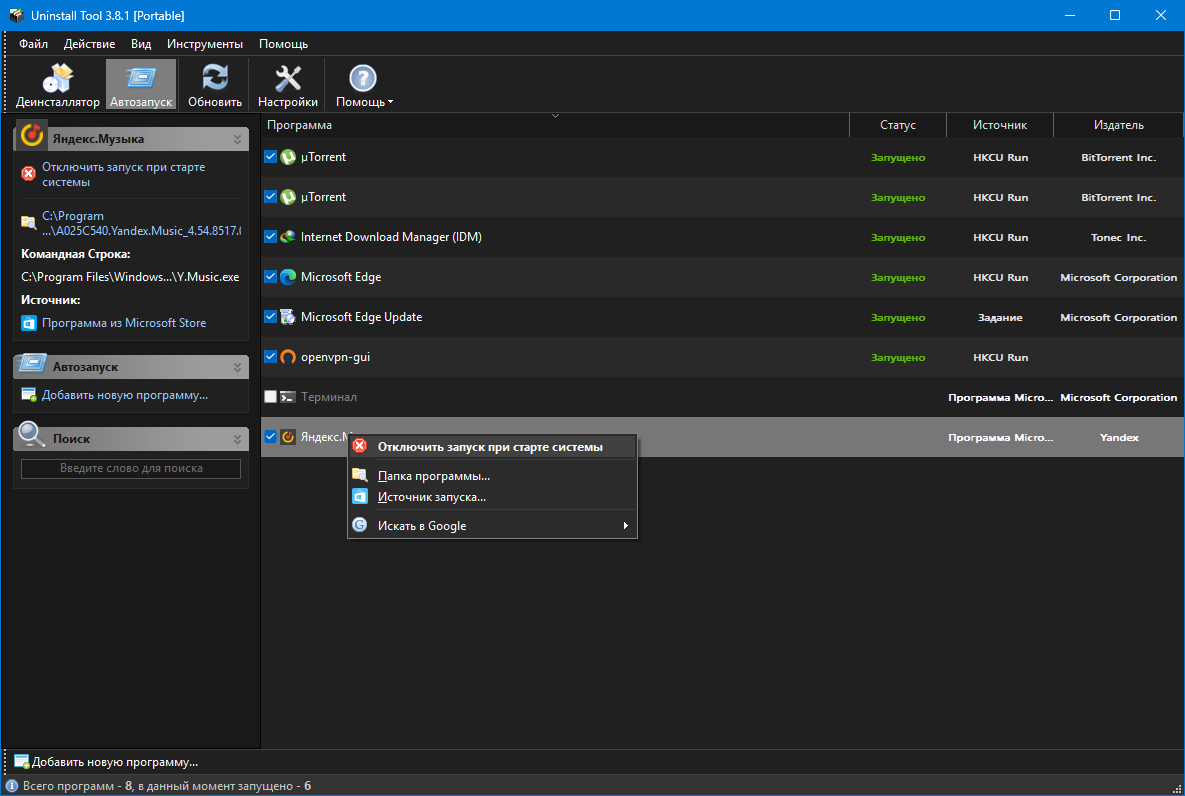Enable the Терминал autorun checkbox
Screen dimensions: 1185x796
pos(270,397)
